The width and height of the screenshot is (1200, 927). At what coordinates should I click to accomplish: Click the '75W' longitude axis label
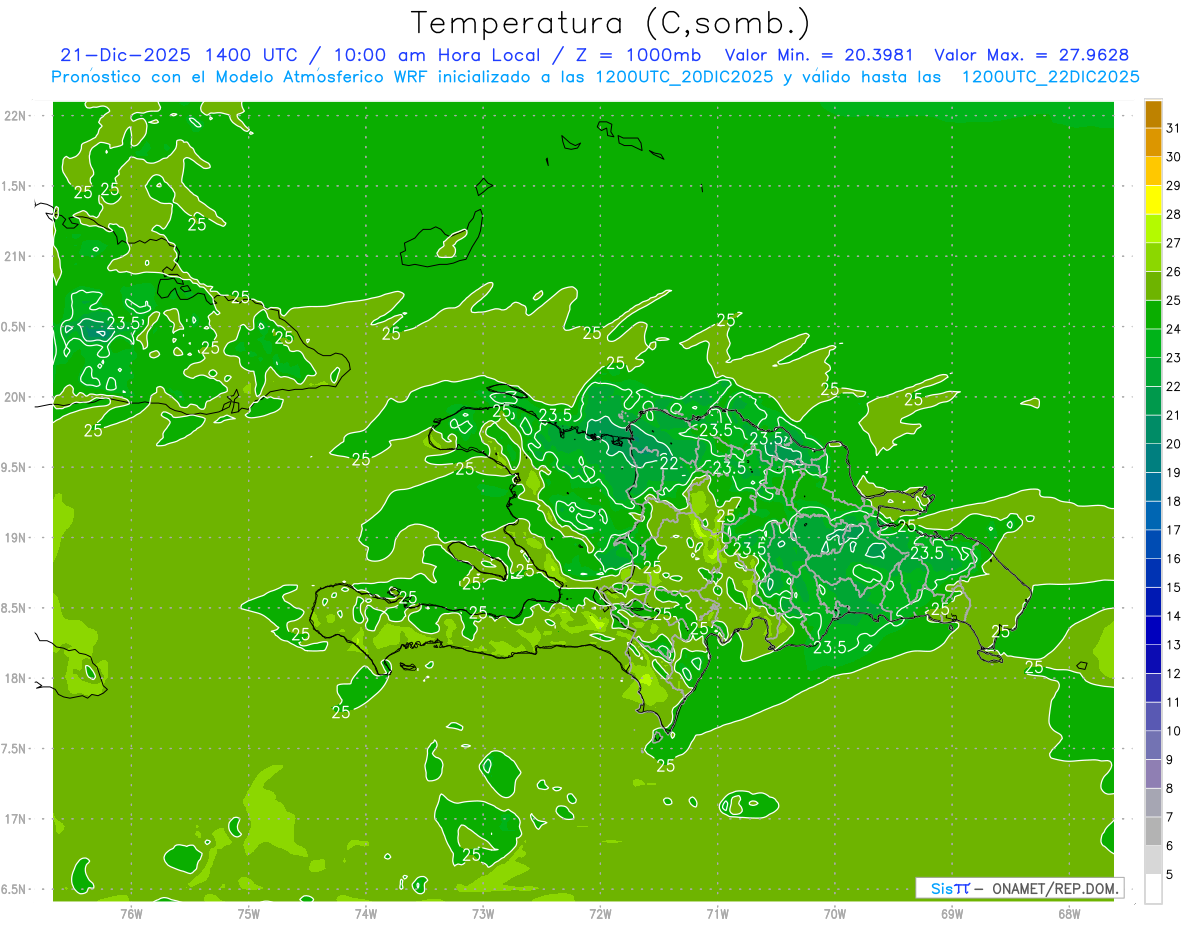click(x=248, y=913)
